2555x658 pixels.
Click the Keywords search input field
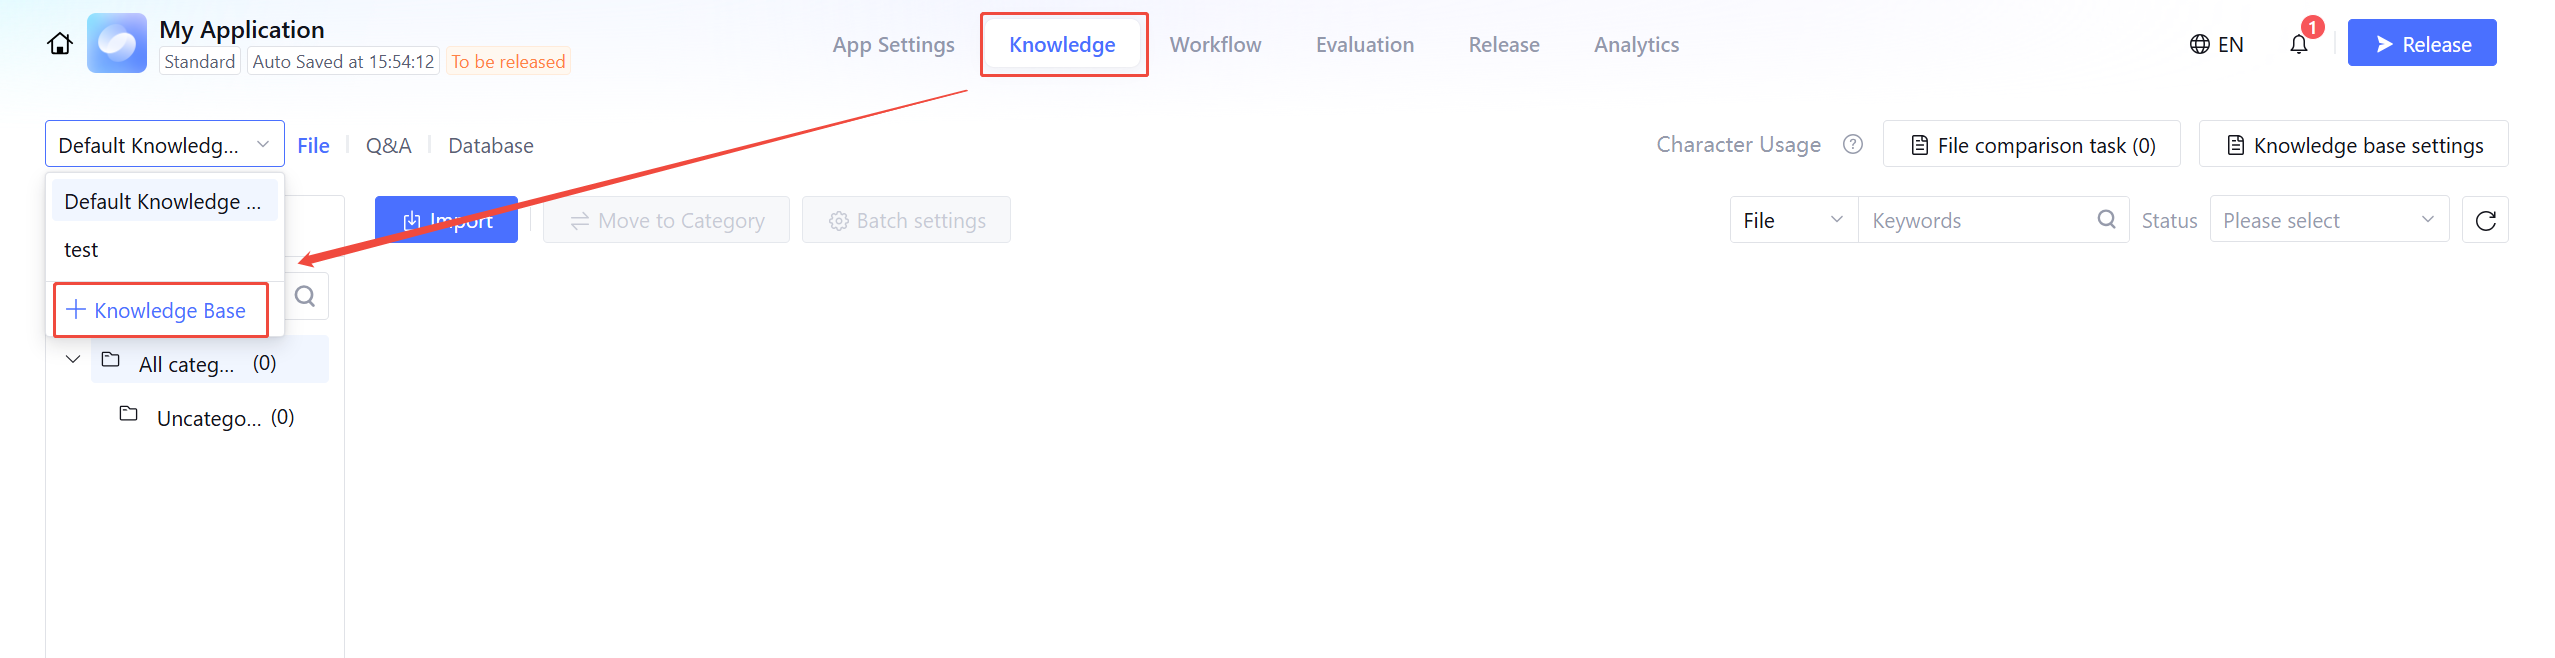tap(1976, 221)
